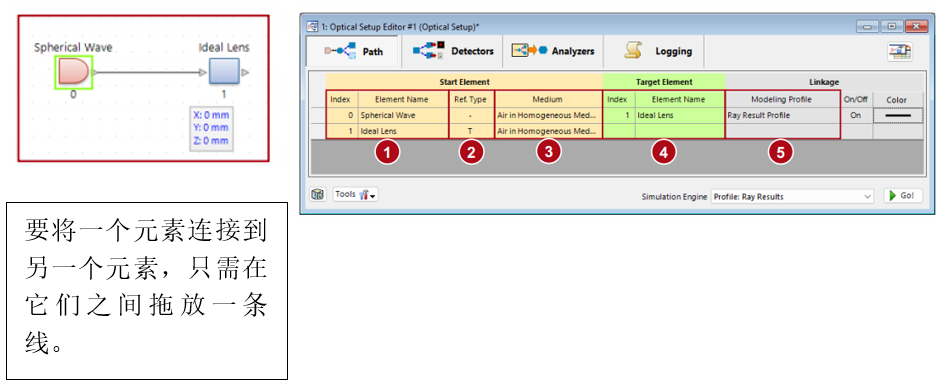Click the Ideal Lens output arrow connector
The width and height of the screenshot is (947, 389).
click(x=245, y=73)
